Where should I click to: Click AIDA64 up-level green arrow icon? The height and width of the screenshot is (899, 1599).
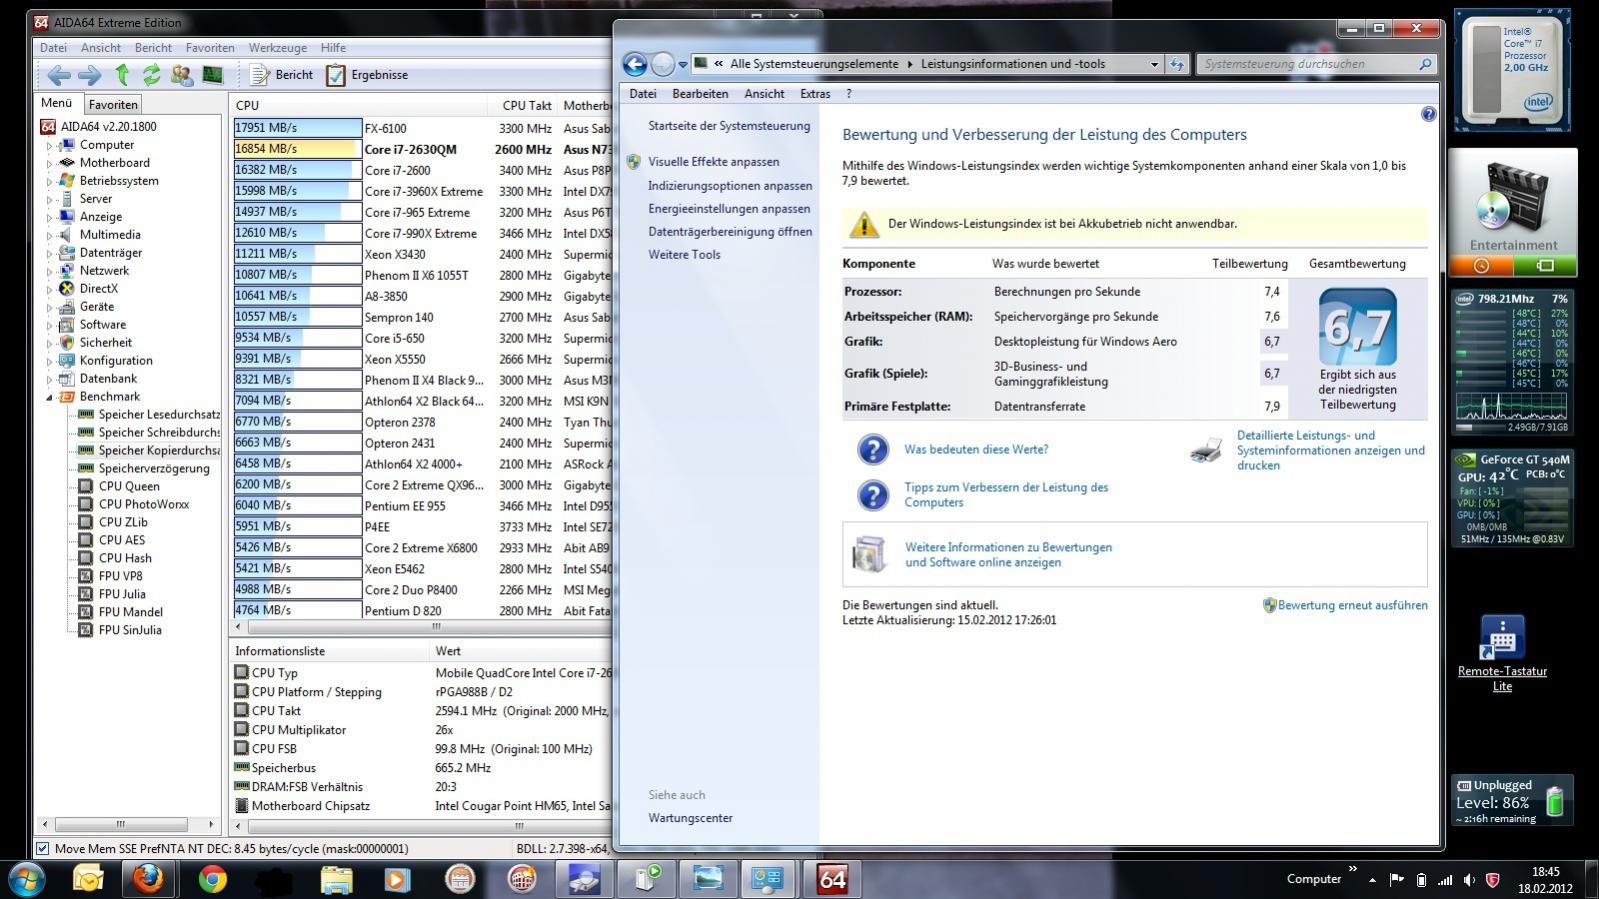[122, 75]
